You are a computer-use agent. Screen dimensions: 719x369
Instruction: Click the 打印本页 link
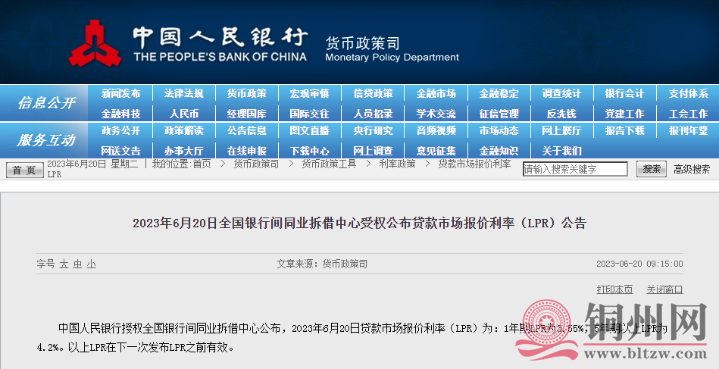coord(614,289)
